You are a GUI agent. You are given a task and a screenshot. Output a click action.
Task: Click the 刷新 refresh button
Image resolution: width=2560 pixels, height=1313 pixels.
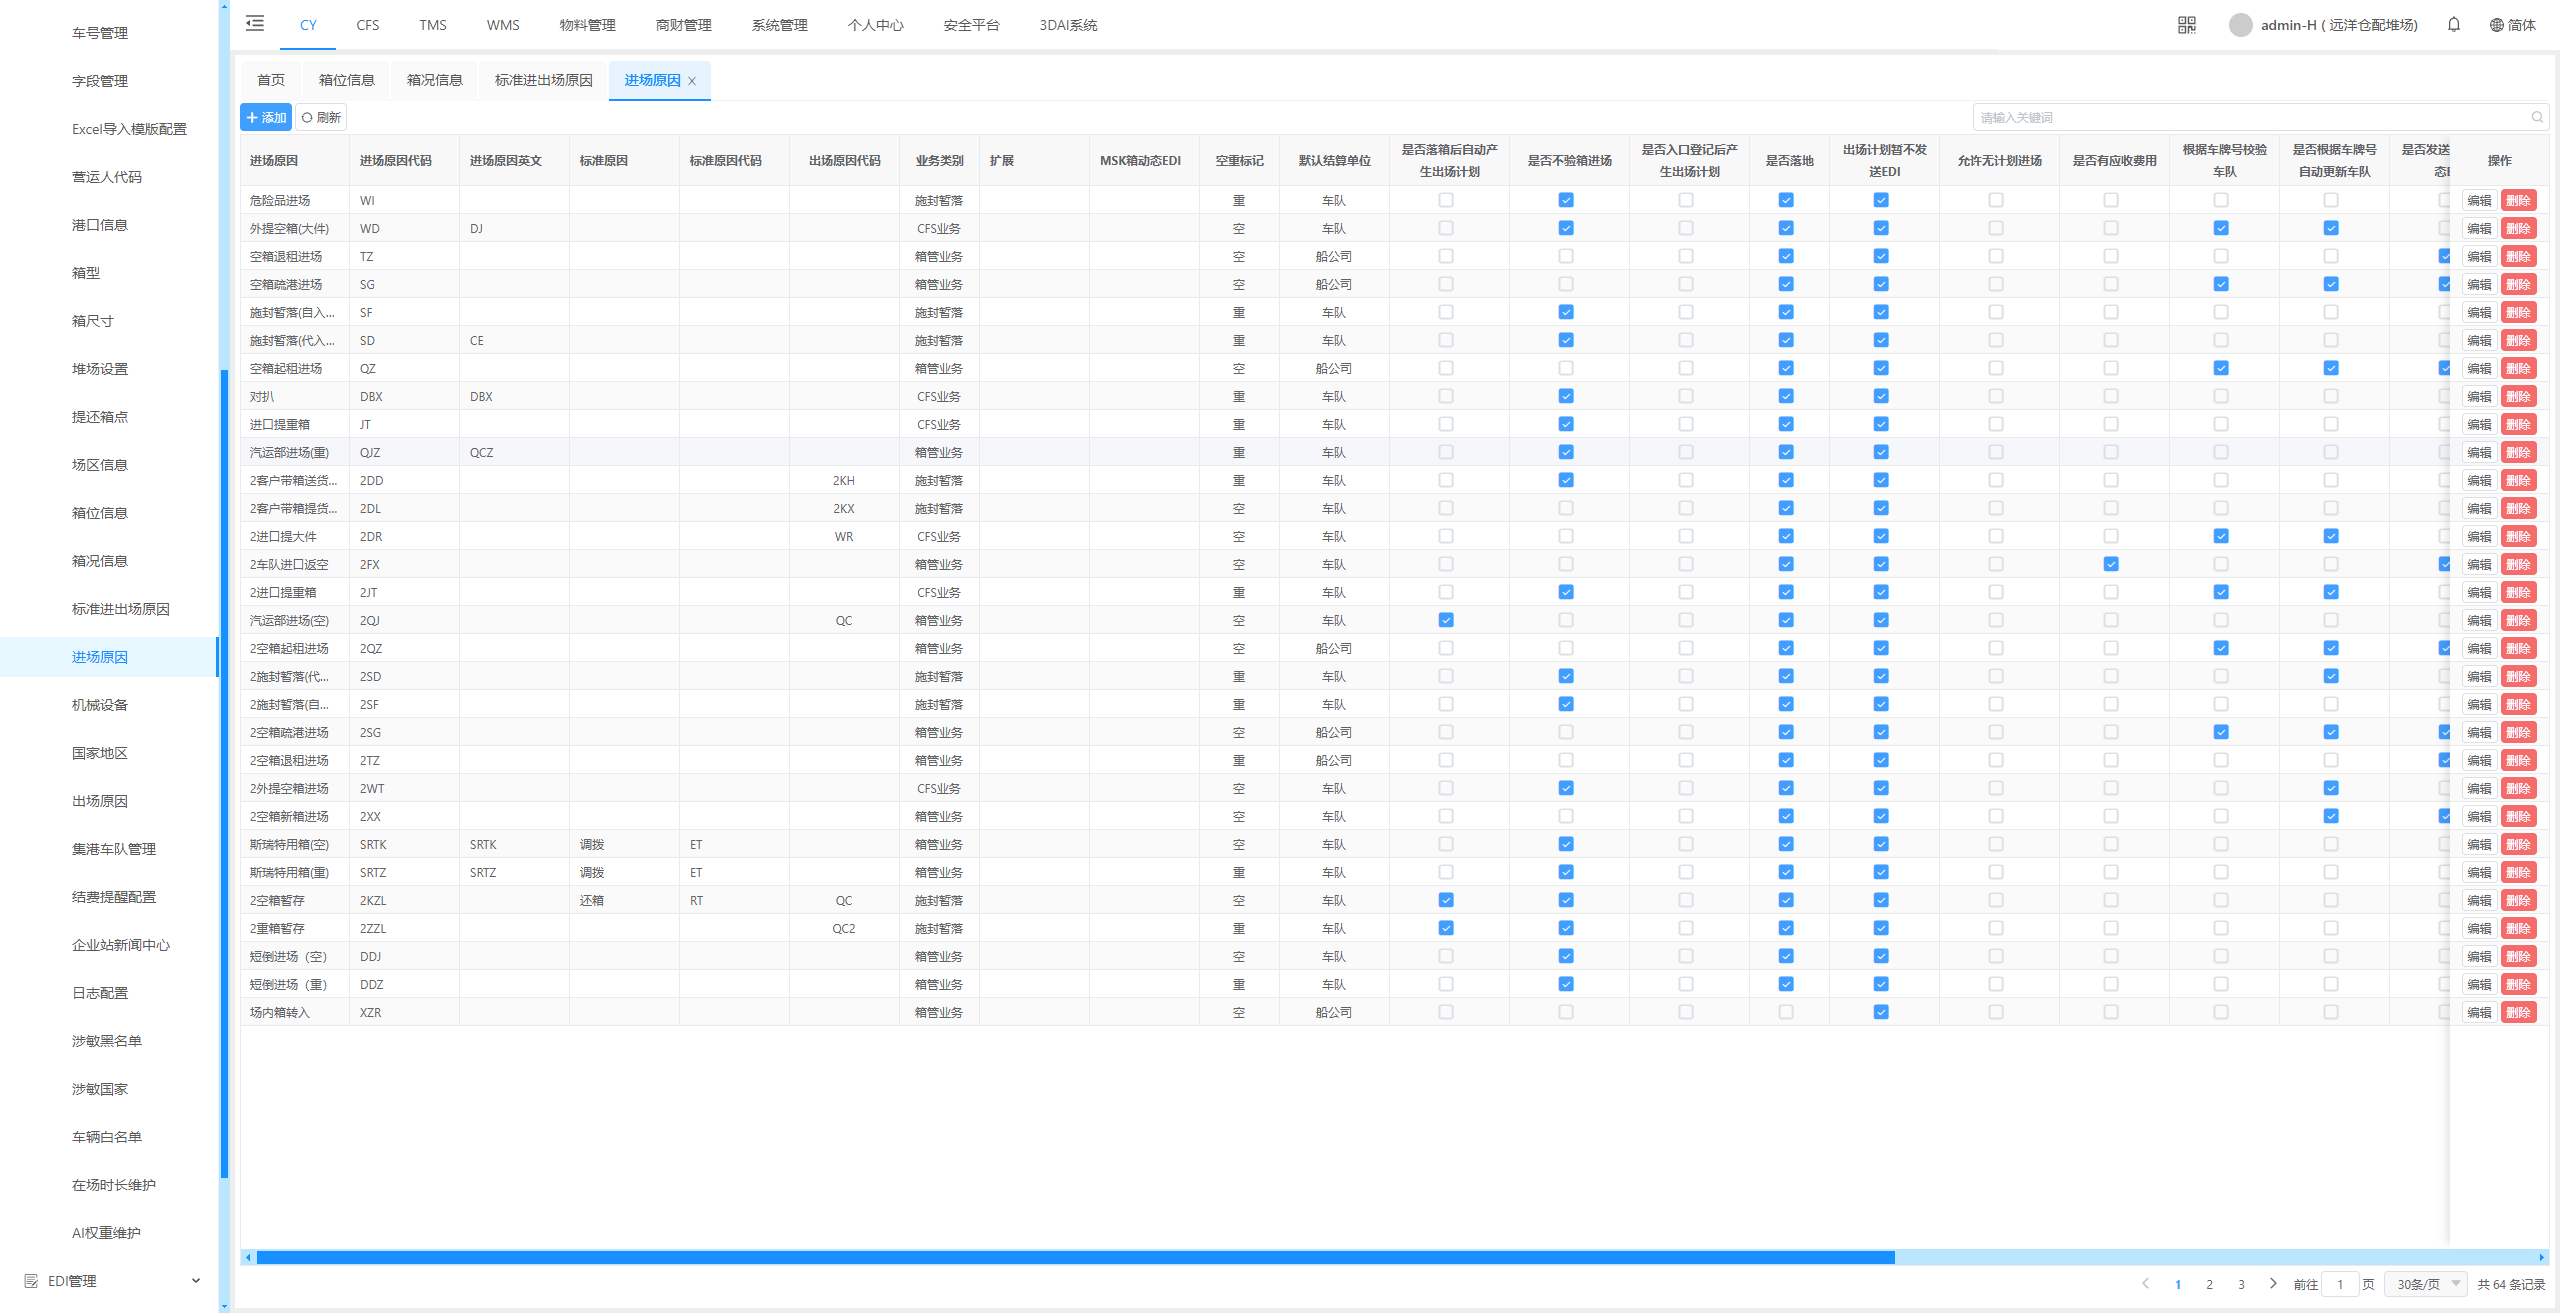click(x=321, y=118)
